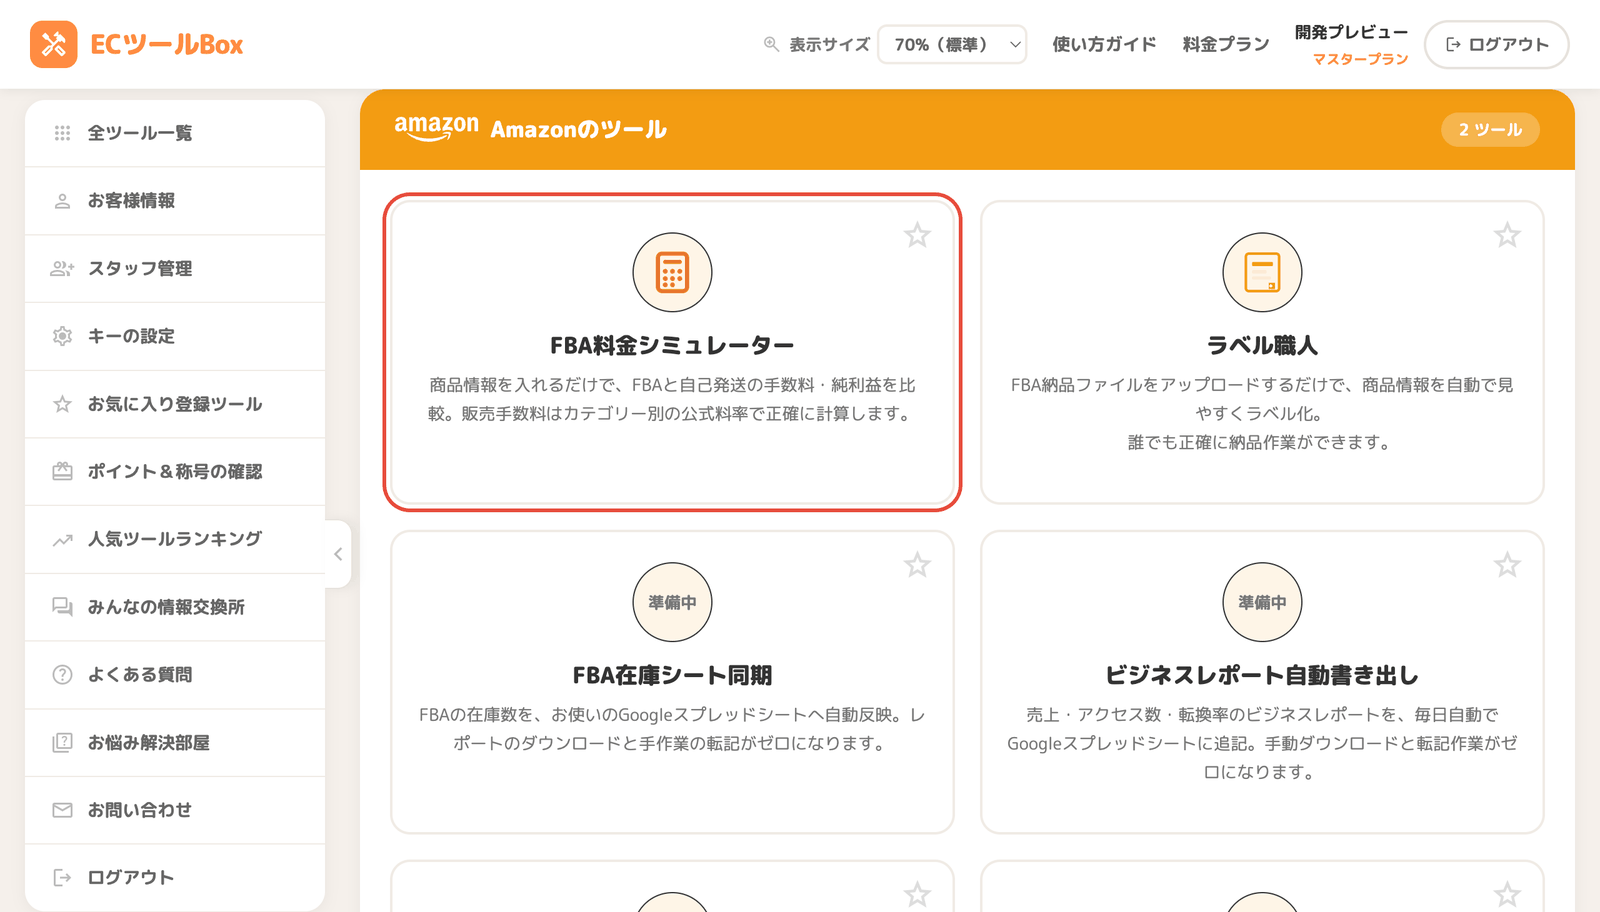Viewport: 1600px width, 912px height.
Task: Click the magnifier icon beside 表示サイズ
Action: [x=771, y=44]
